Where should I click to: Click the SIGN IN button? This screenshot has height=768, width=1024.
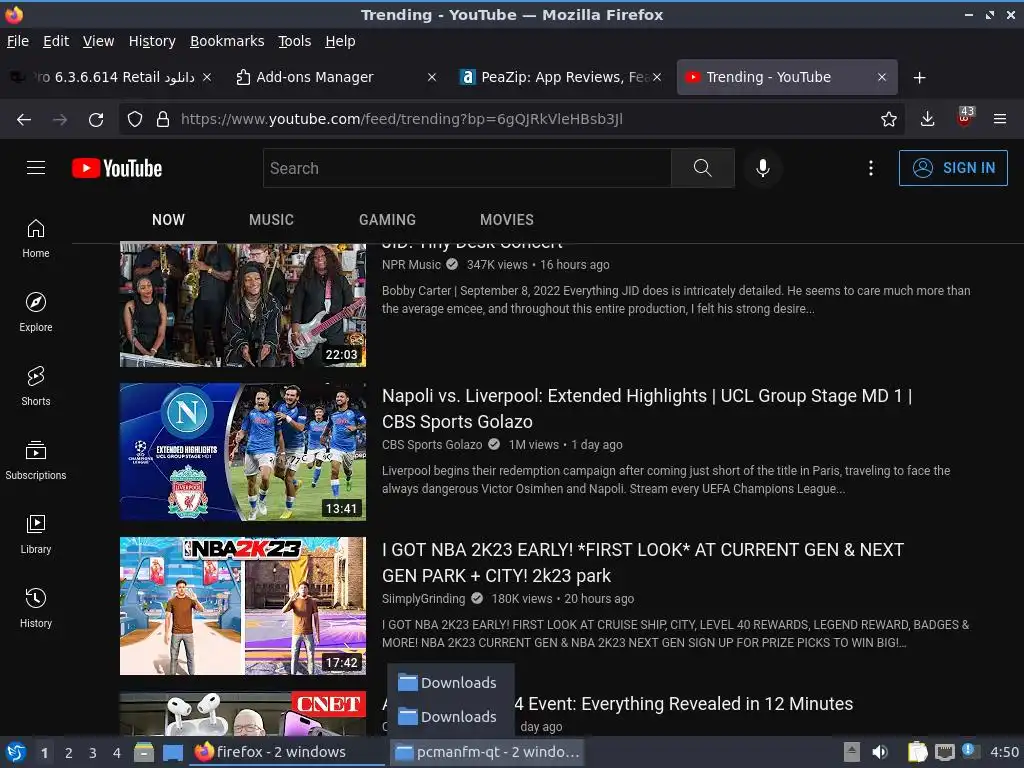point(953,168)
